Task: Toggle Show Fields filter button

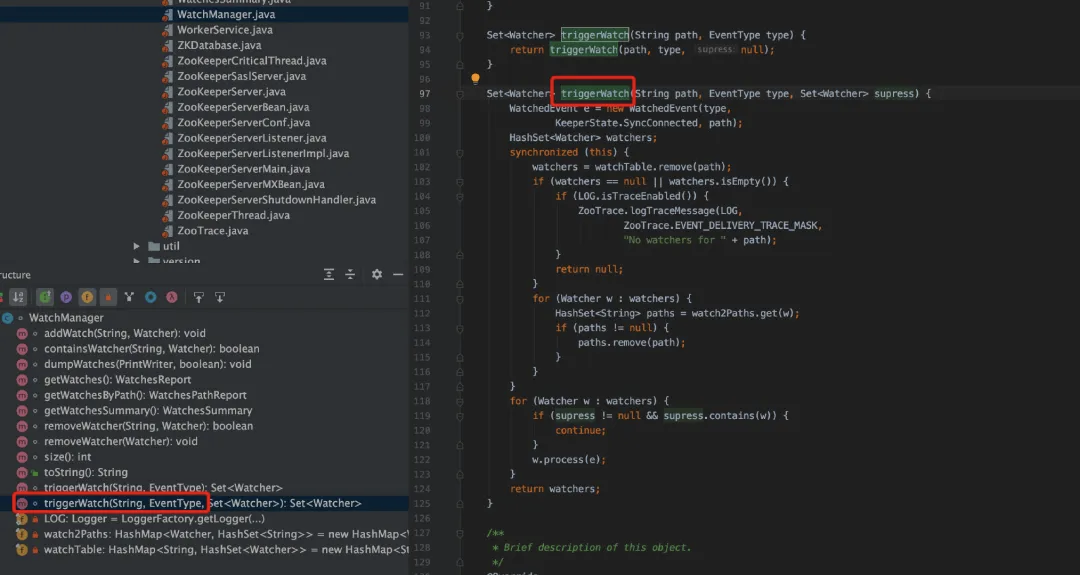Action: coord(87,297)
